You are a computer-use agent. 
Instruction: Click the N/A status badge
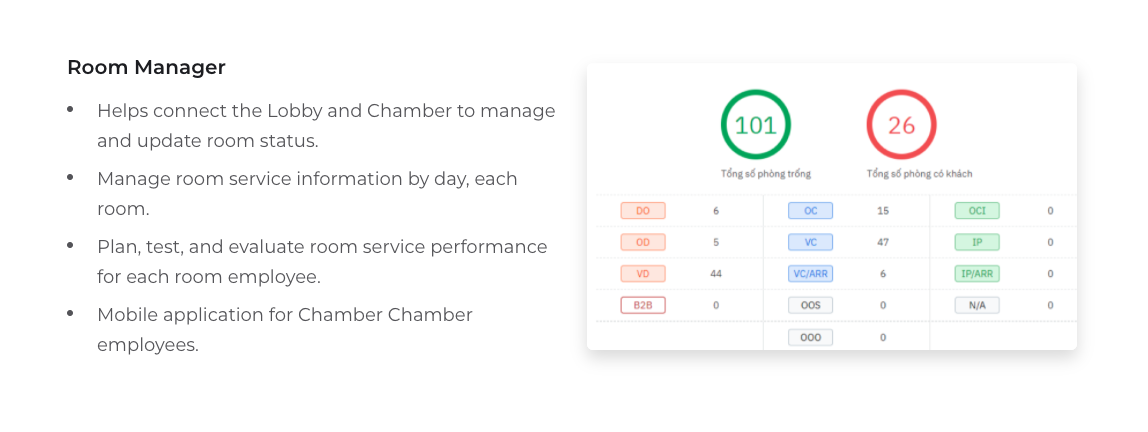(977, 305)
